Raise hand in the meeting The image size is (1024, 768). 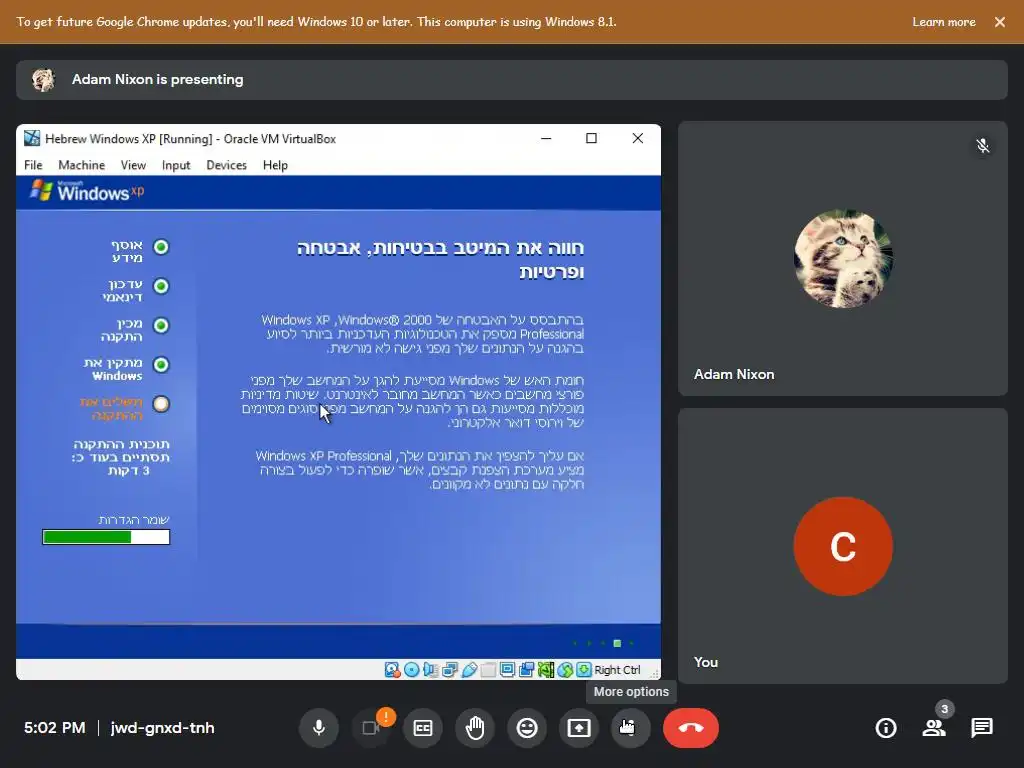475,728
